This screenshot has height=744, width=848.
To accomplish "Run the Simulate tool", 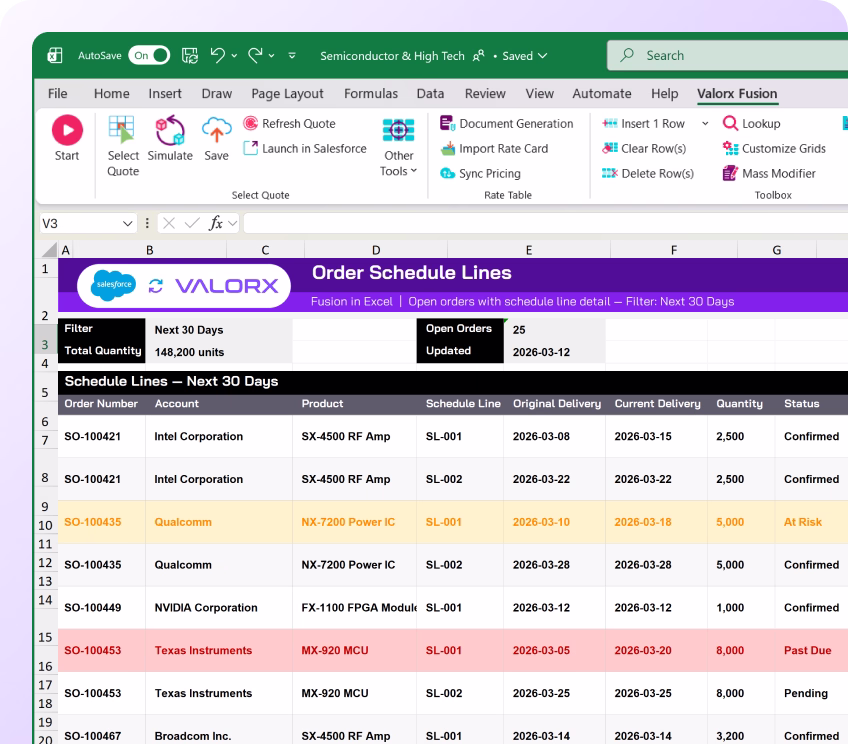I will [170, 138].
